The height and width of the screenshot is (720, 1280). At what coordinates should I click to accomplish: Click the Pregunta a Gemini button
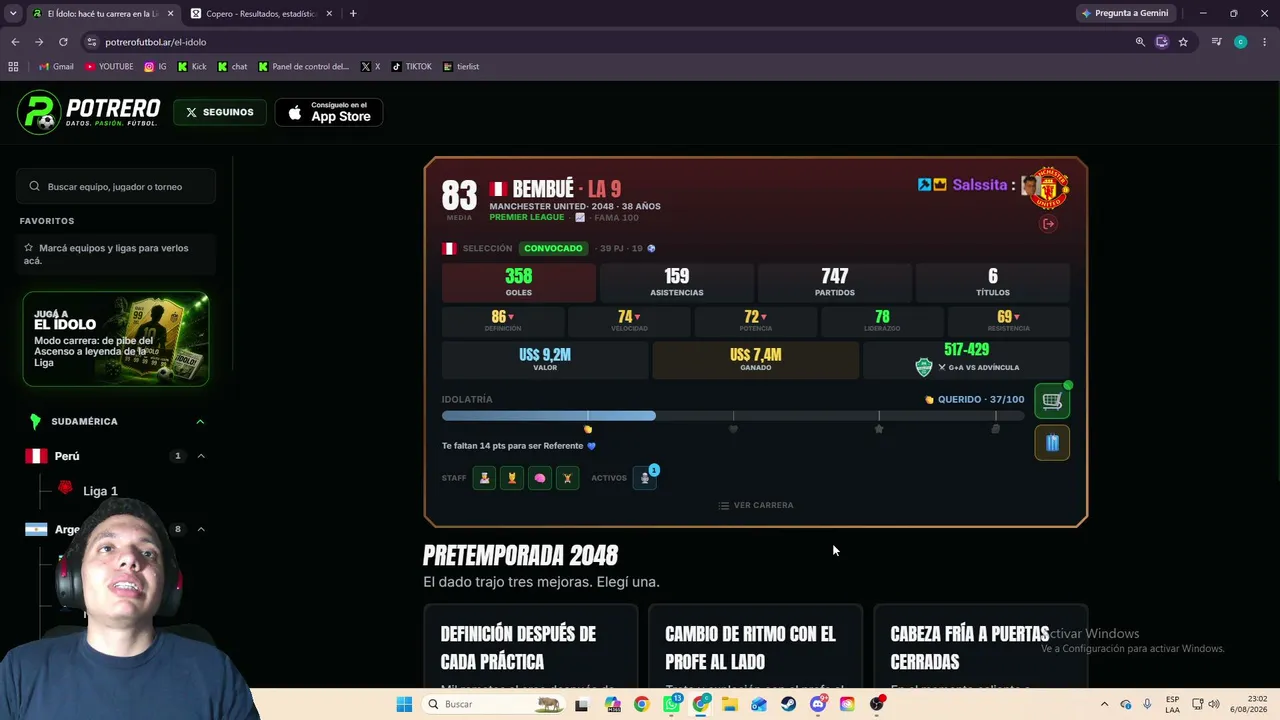(x=1125, y=13)
